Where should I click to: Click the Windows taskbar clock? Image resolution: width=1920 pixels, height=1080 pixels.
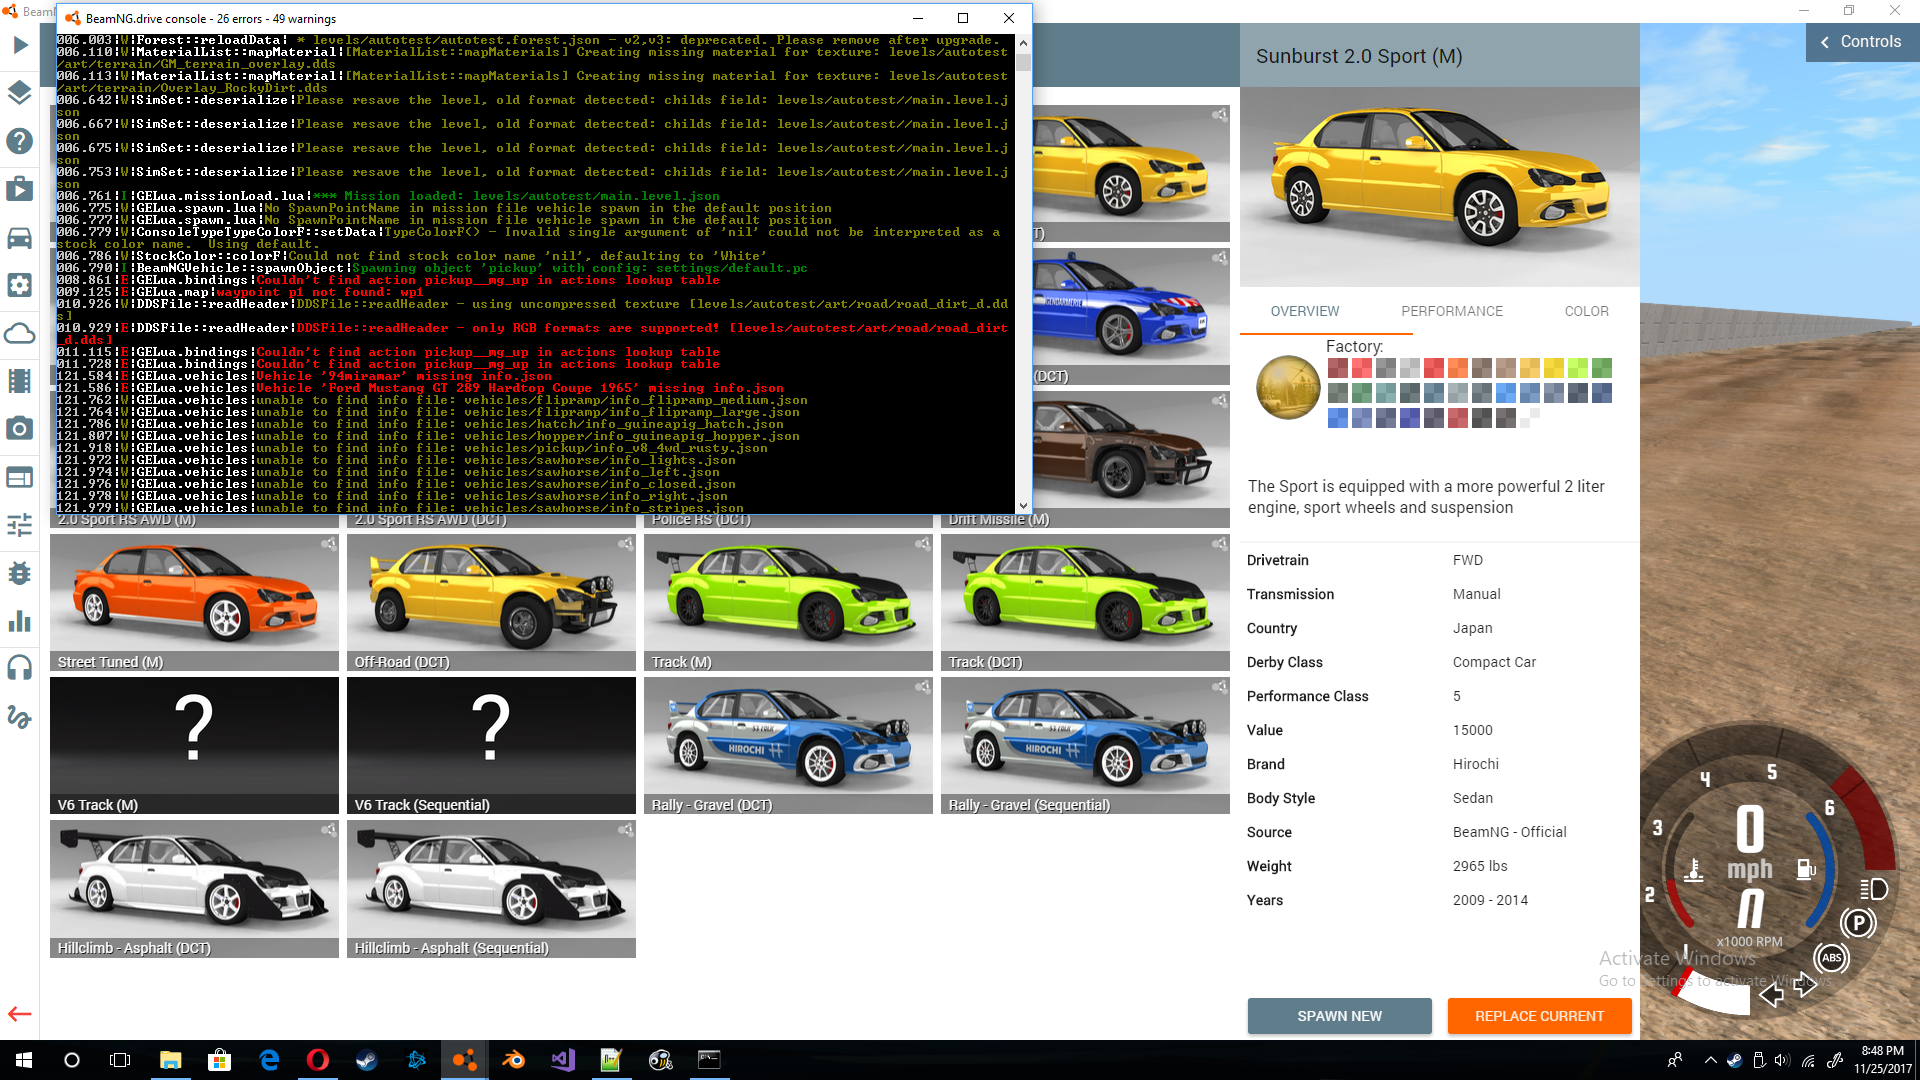click(x=1883, y=1060)
